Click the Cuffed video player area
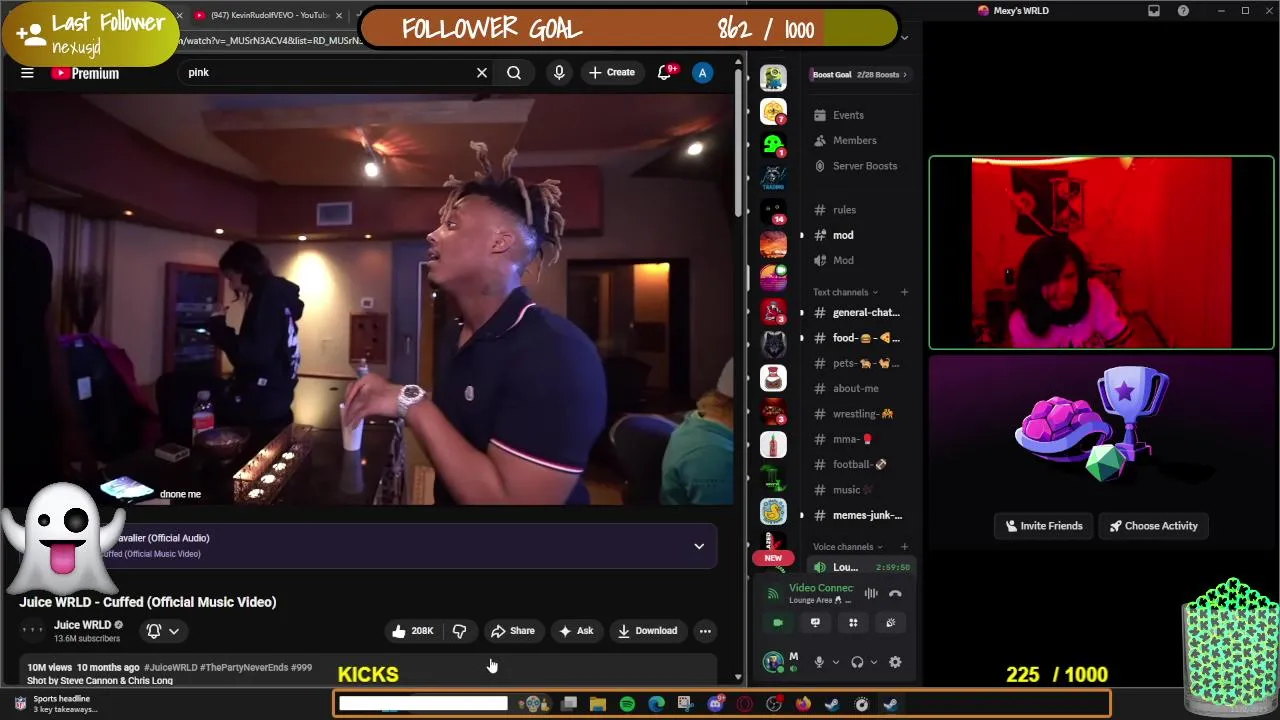The height and width of the screenshot is (720, 1280). [368, 300]
